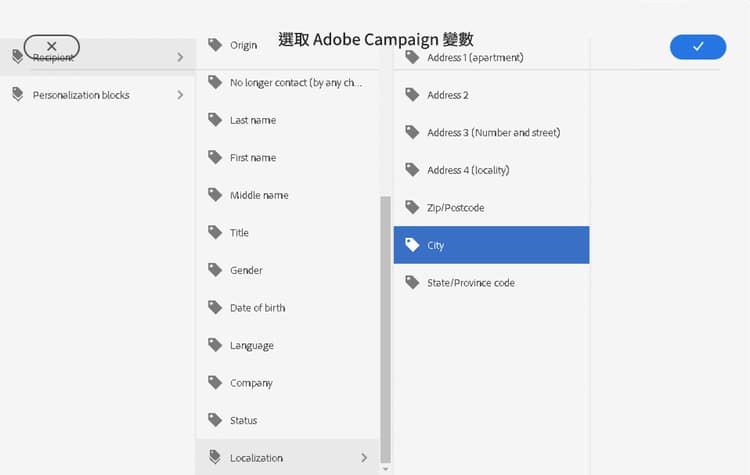Image resolution: width=750 pixels, height=475 pixels.
Task: Click the tag icon beside Address 1 (apartment)
Action: click(x=412, y=57)
